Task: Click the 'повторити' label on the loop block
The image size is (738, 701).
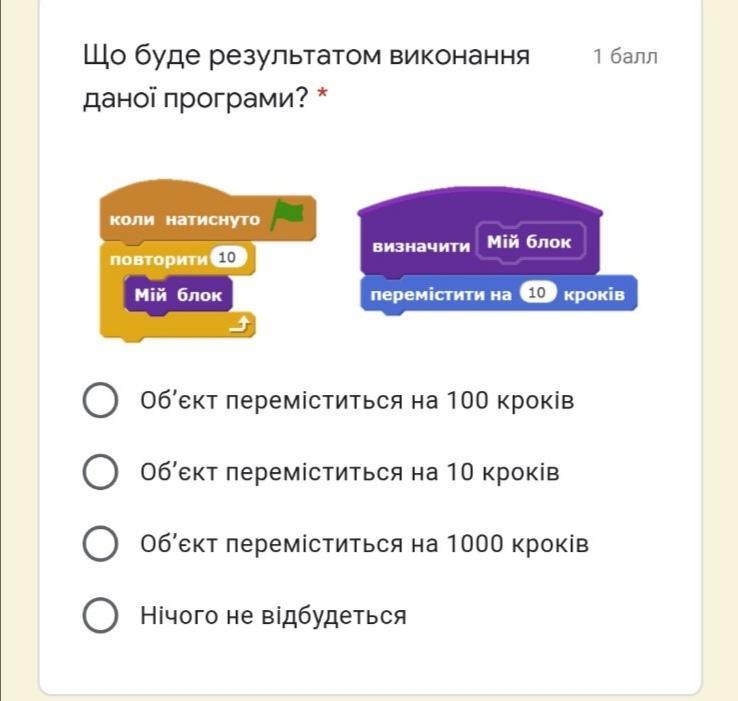Action: 159,259
